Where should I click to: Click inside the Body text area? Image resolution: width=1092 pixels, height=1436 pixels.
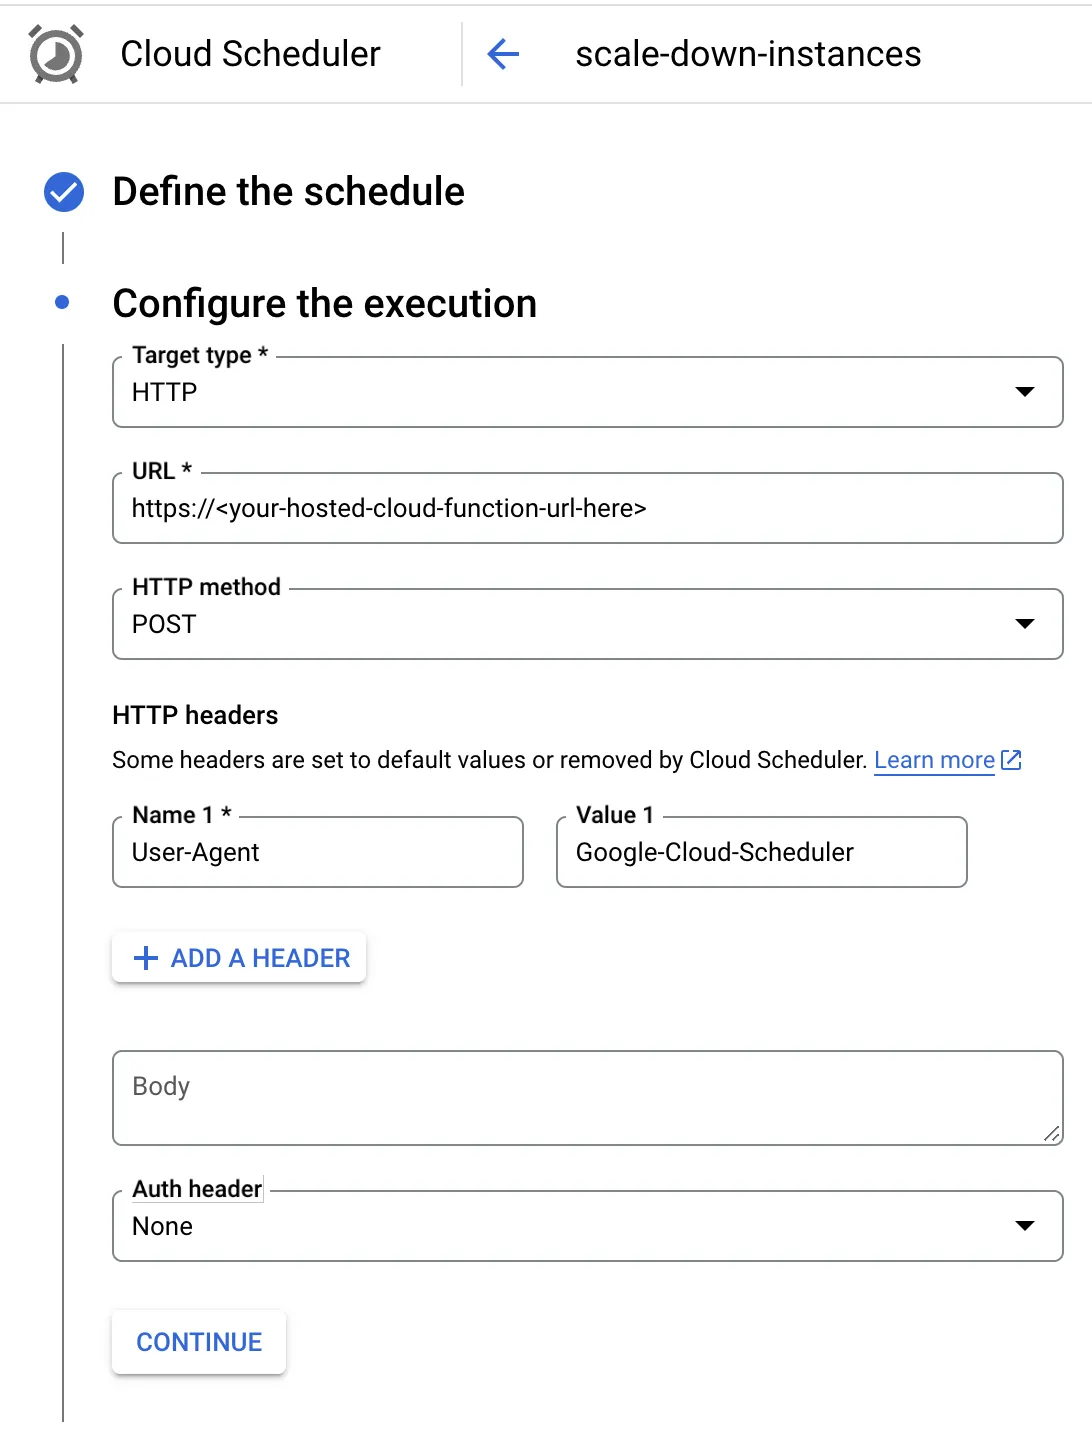(x=588, y=1098)
